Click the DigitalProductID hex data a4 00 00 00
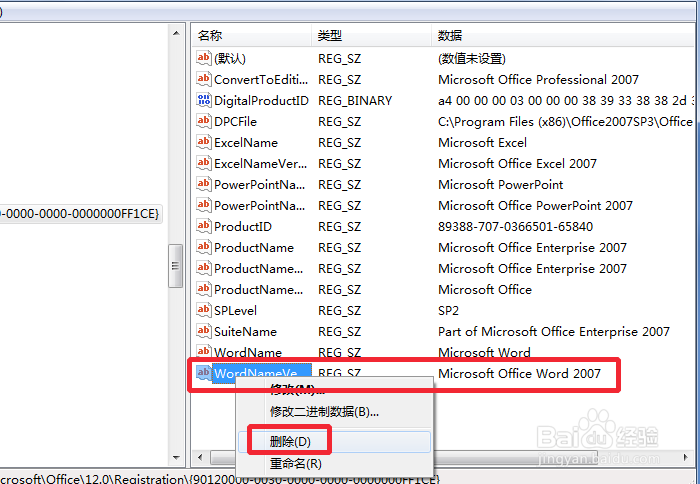Viewport: 700px width, 484px height. click(567, 100)
